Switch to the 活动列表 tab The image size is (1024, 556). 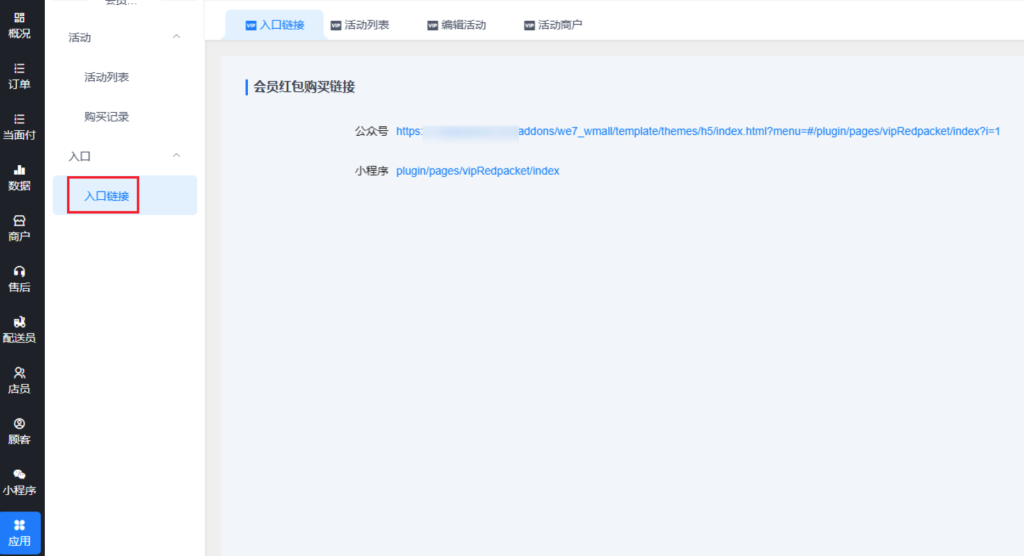[359, 25]
